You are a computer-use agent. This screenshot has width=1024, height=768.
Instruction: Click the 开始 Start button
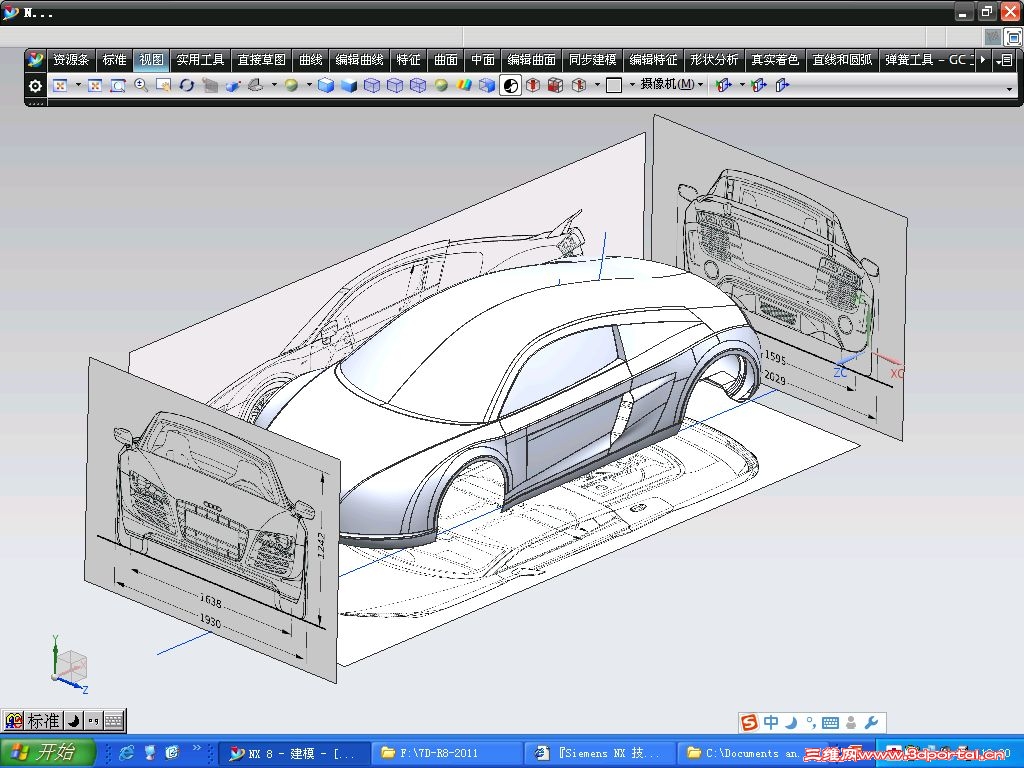(47, 753)
